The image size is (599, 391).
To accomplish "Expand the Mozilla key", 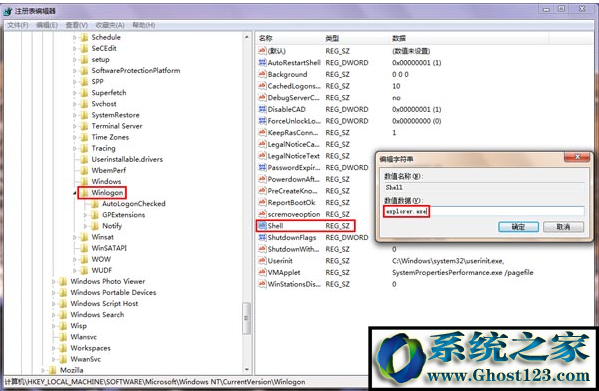I will [43, 370].
